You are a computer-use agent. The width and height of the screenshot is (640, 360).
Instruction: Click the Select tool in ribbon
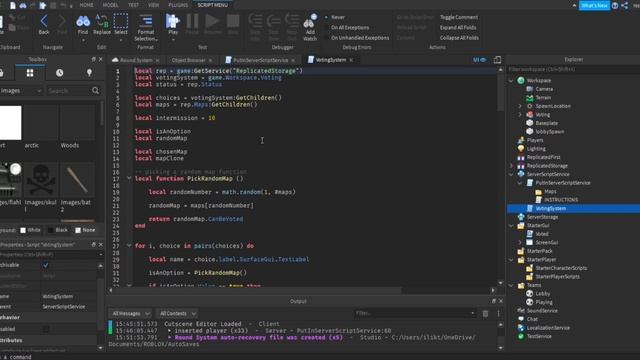tap(121, 24)
